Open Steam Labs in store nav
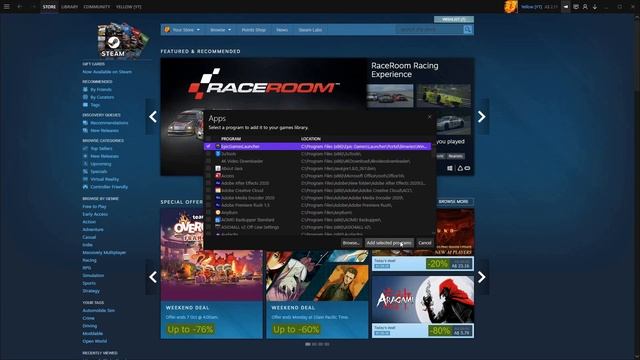 310,30
